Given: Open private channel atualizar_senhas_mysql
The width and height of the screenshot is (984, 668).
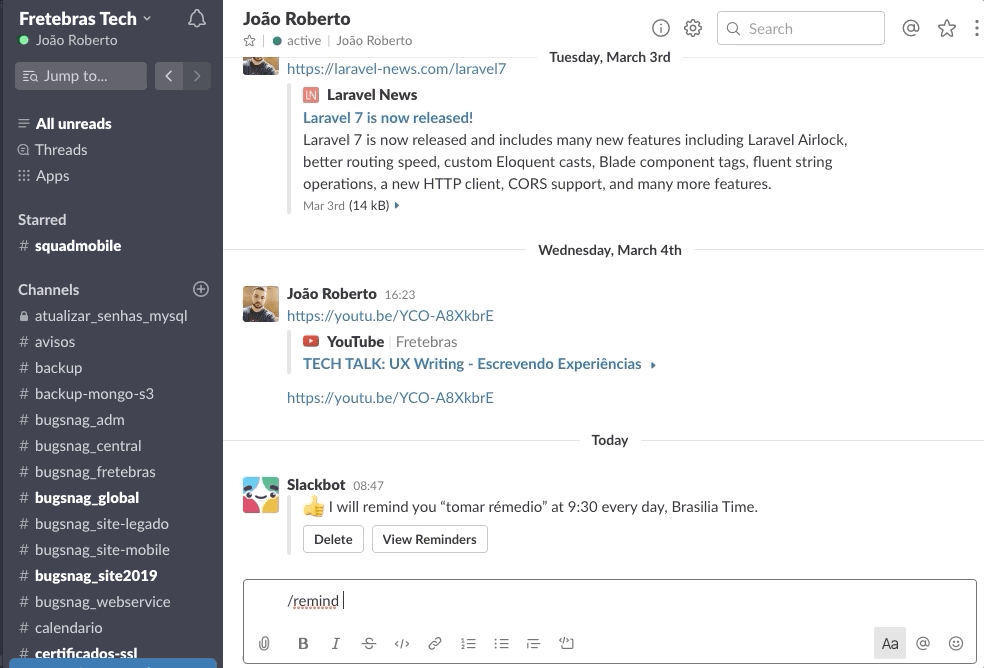Looking at the screenshot, I should [x=111, y=316].
